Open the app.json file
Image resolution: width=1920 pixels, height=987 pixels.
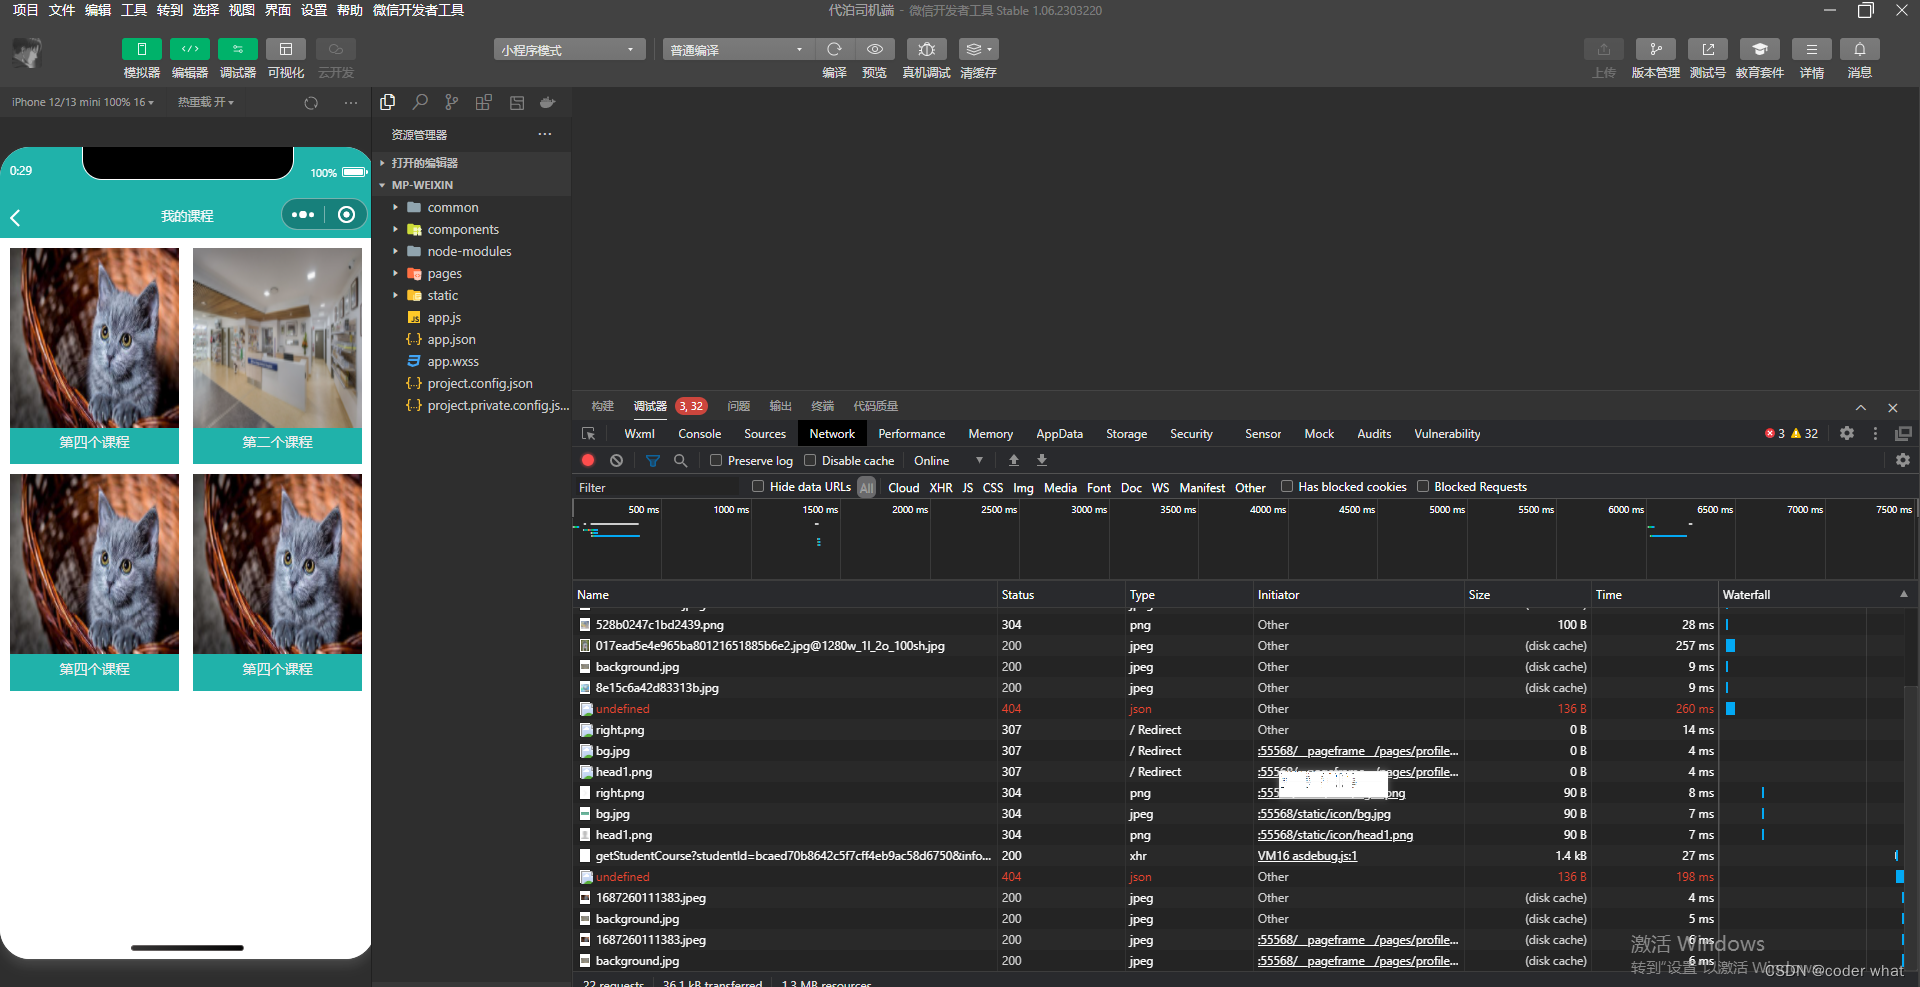(451, 339)
